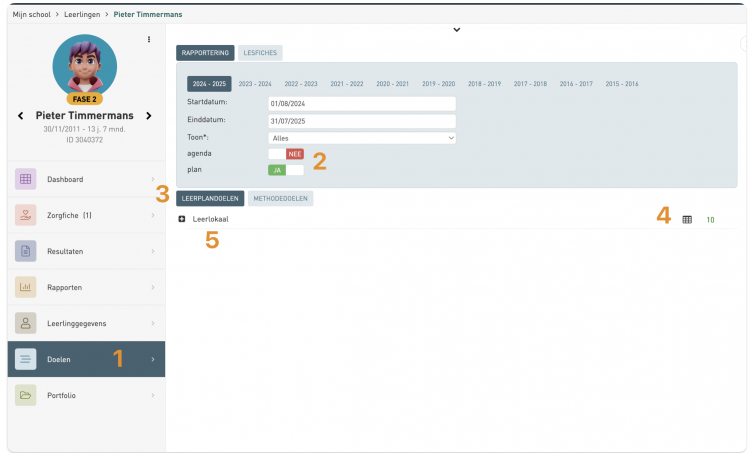Switch to the Lesfiches tab
This screenshot has height=453, width=750.
(261, 52)
